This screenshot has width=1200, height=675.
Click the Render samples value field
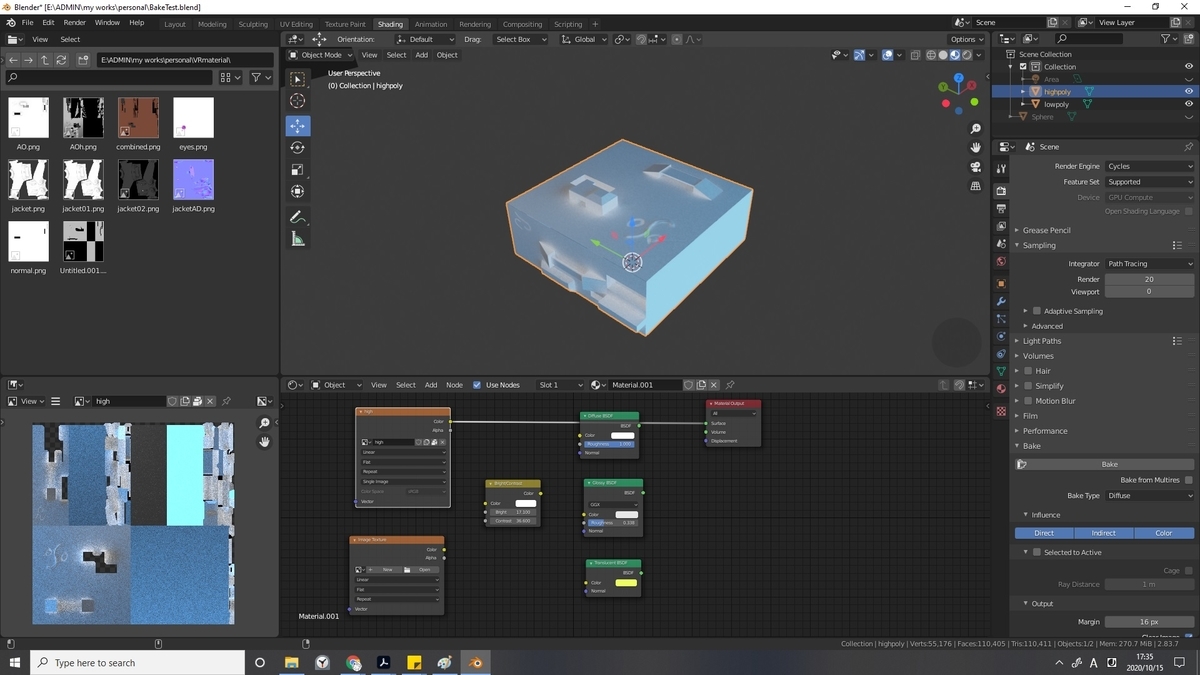[x=1149, y=279]
